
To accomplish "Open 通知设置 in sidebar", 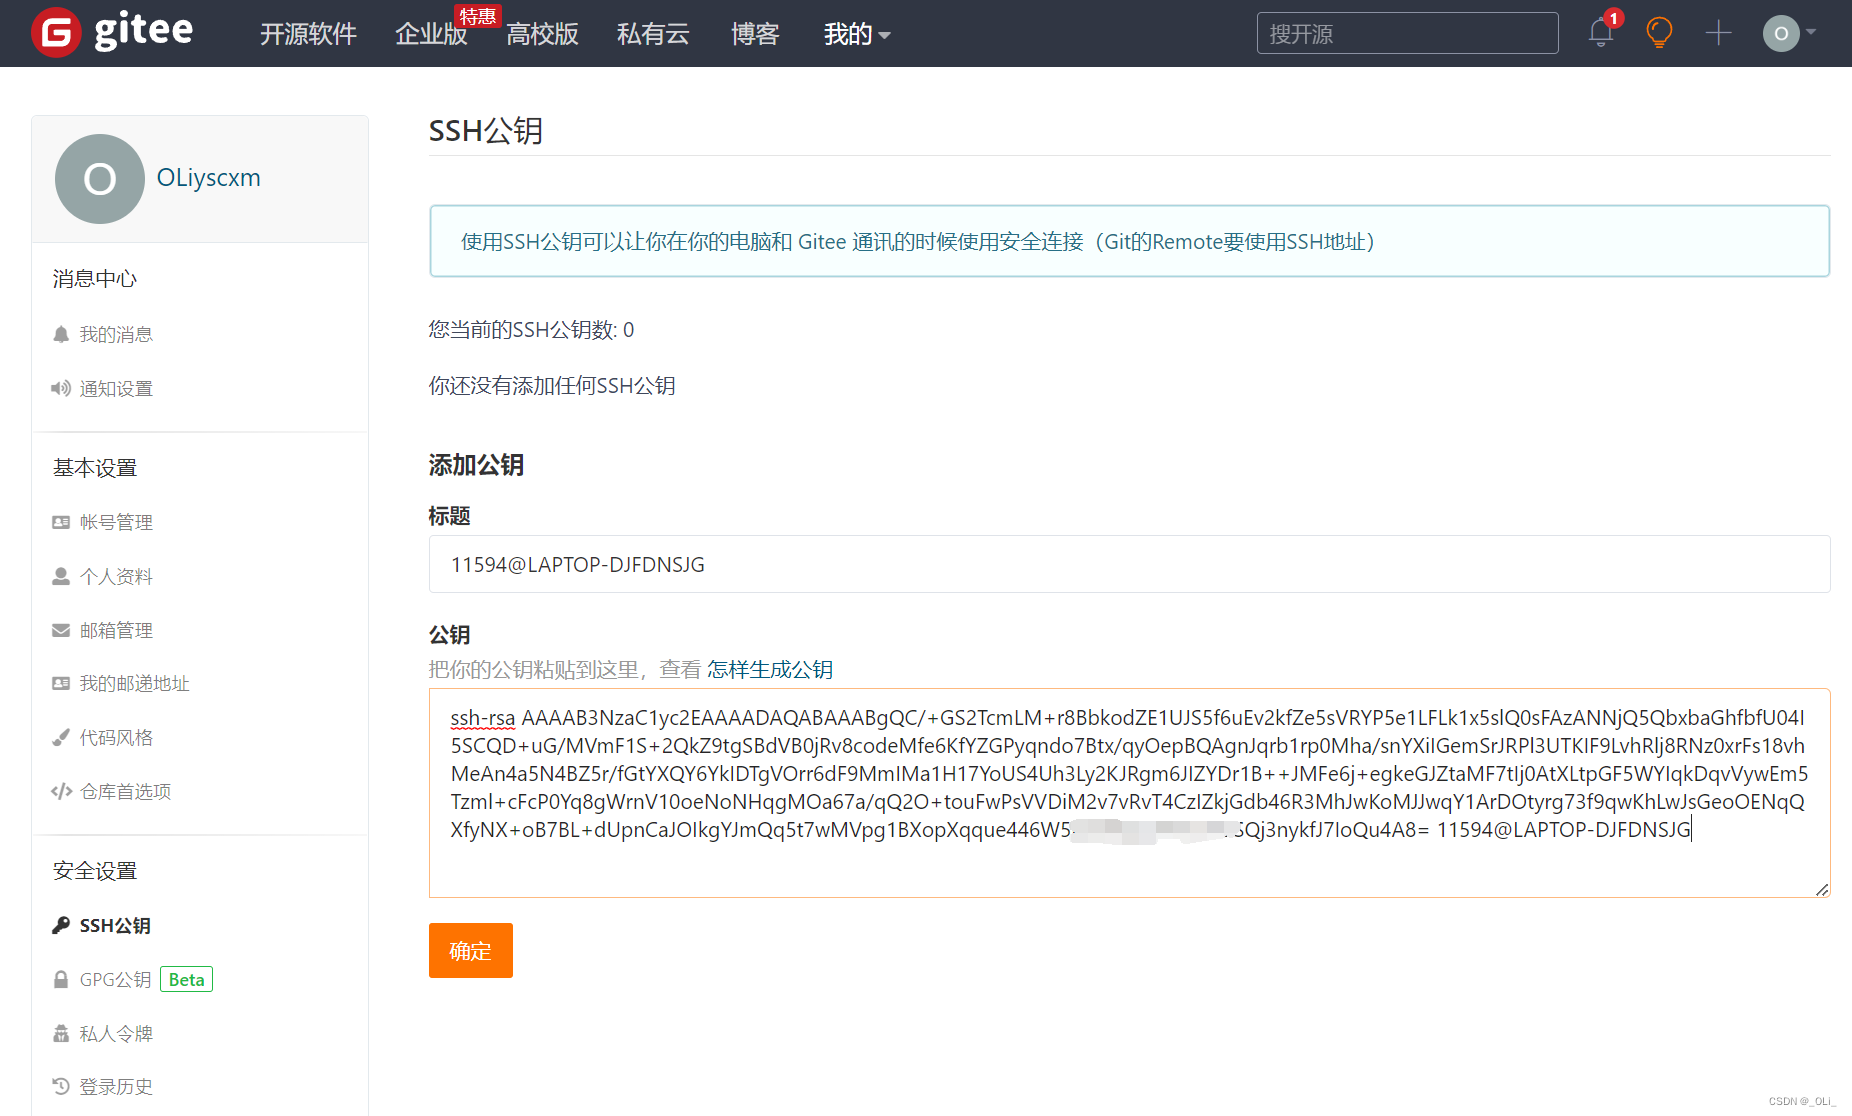I will point(116,388).
